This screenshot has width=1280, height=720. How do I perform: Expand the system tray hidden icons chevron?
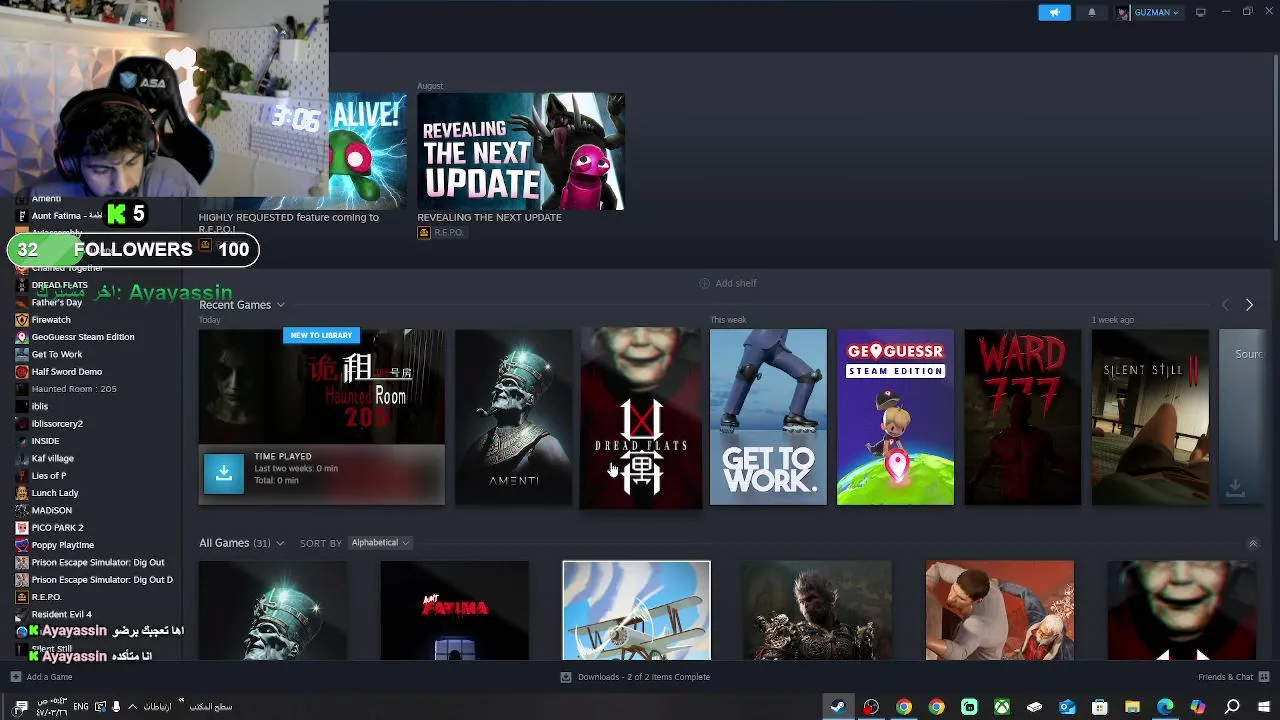[x=132, y=707]
